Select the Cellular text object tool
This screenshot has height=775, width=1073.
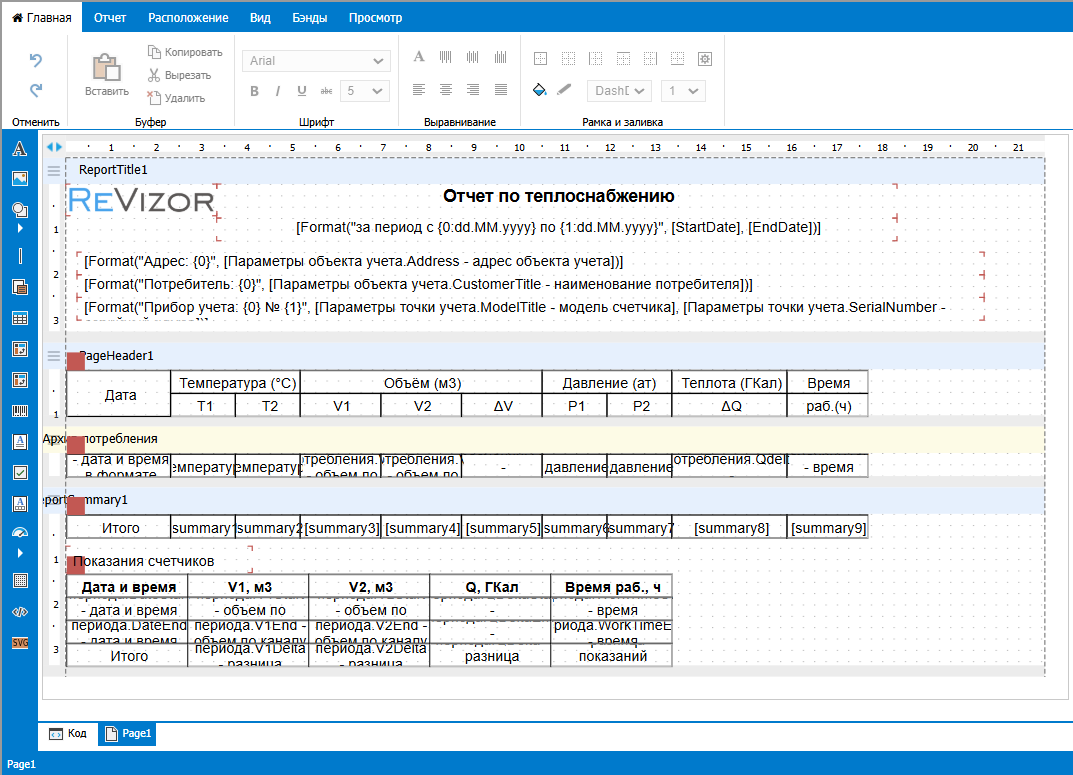click(x=20, y=503)
